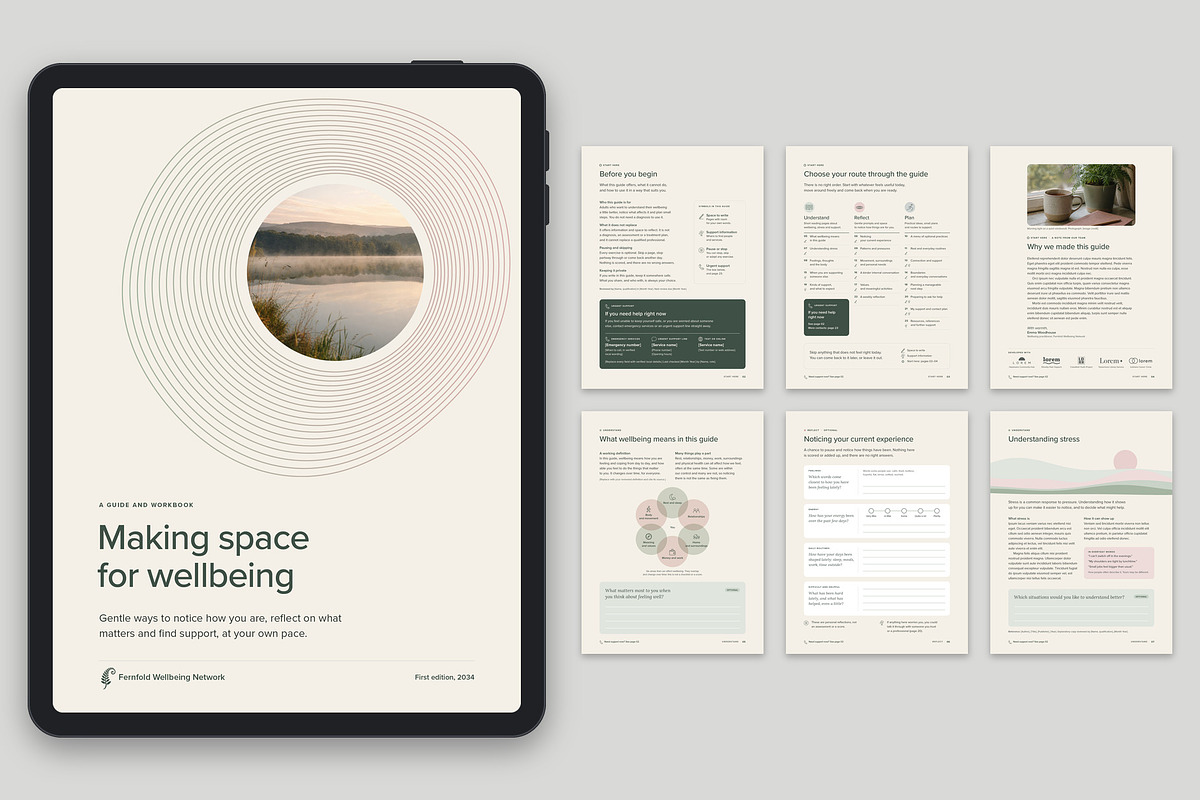Image resolution: width=1200 pixels, height=800 pixels.
Task: Open the Why we made this guide page
Action: 1081,267
